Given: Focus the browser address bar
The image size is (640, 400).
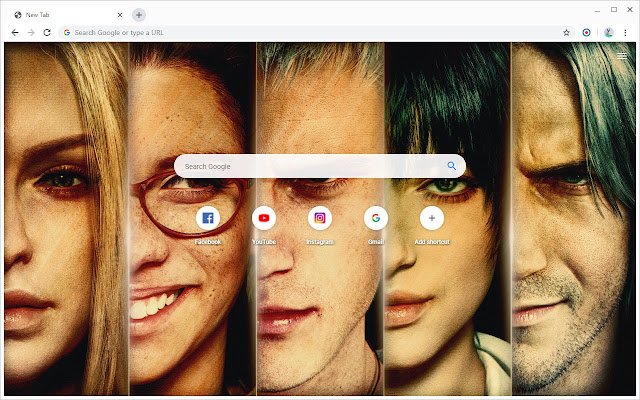Looking at the screenshot, I should point(317,33).
